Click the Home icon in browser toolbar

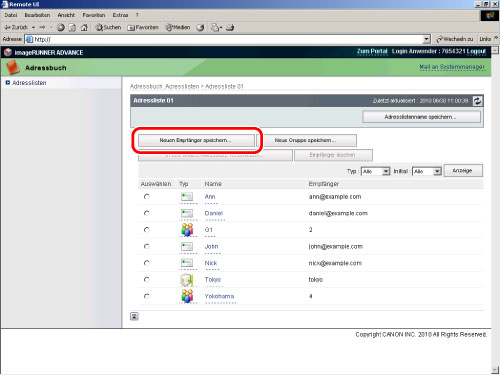(x=84, y=28)
